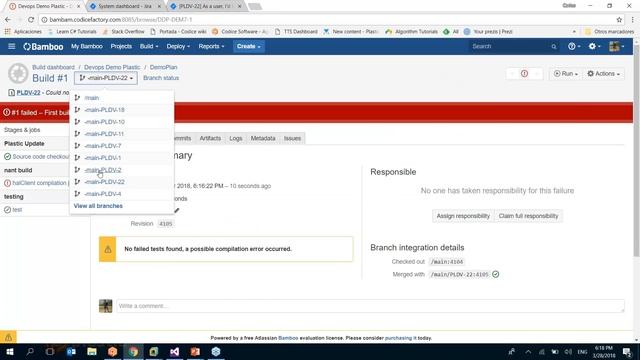Screen dimensions: 640x360
Task: Open halClient compilation job
Action: tap(39, 183)
